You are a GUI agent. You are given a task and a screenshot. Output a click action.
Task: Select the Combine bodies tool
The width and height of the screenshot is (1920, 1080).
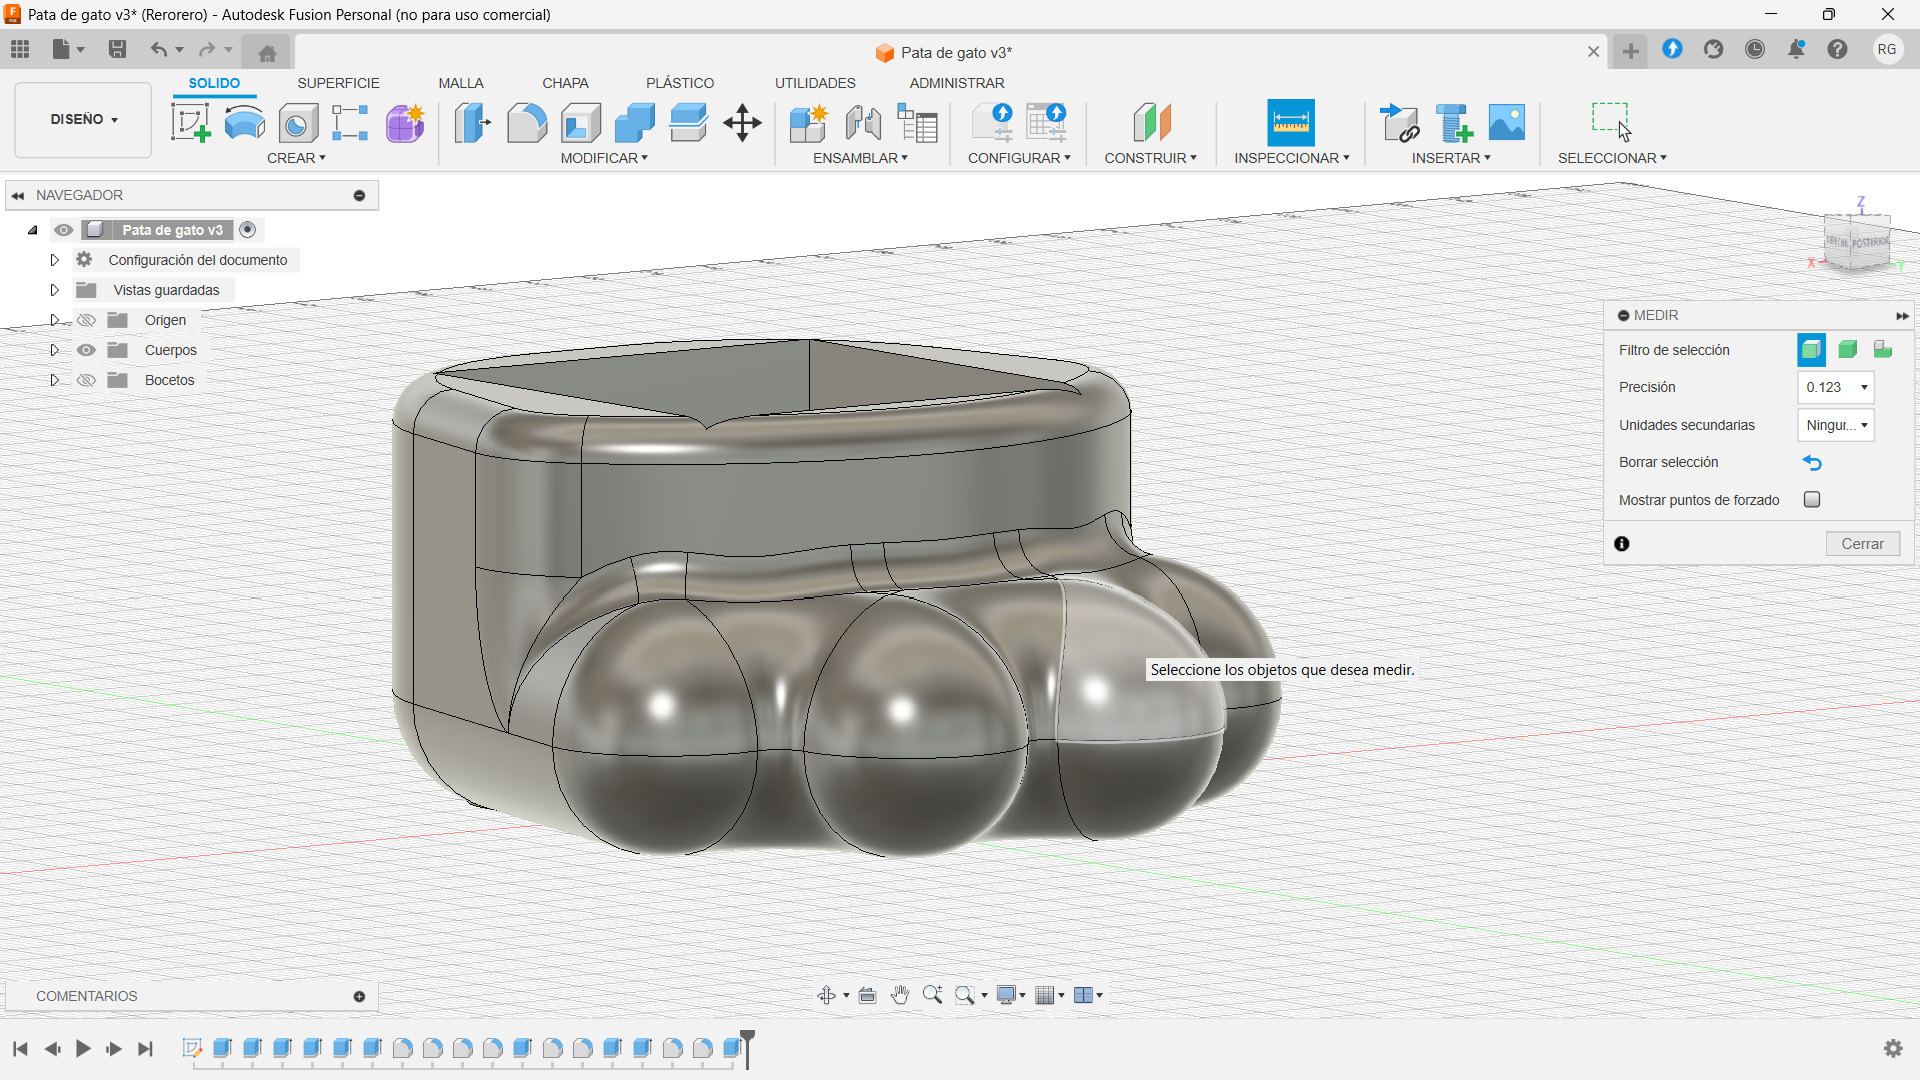[x=635, y=123]
